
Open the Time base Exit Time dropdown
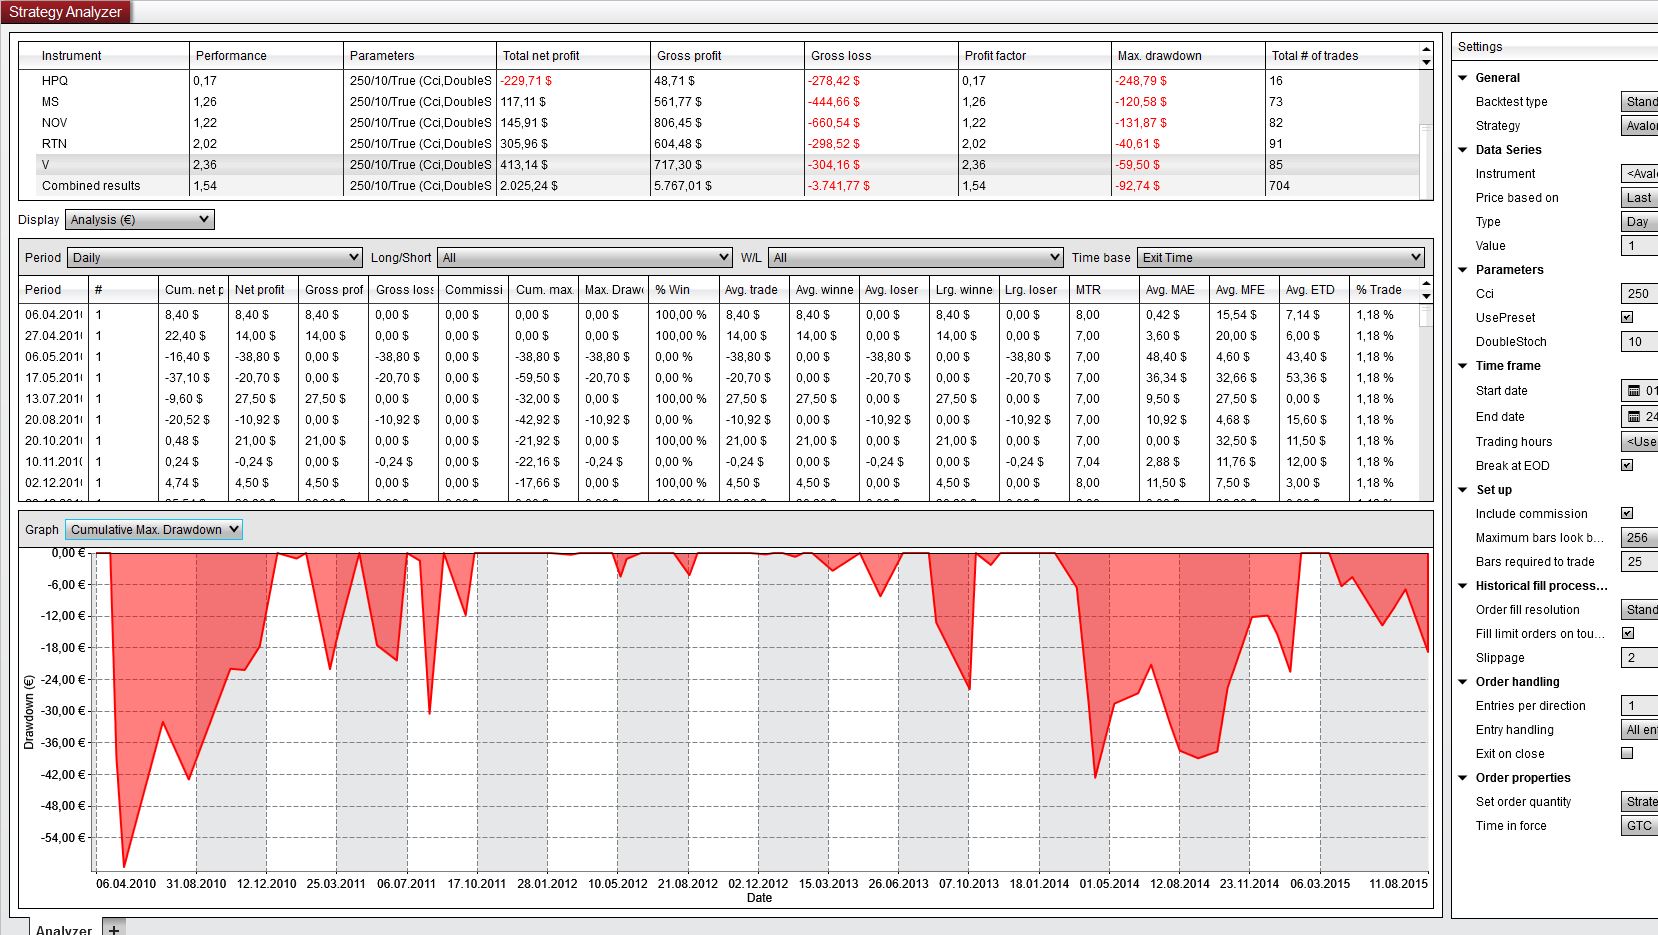click(x=1281, y=258)
